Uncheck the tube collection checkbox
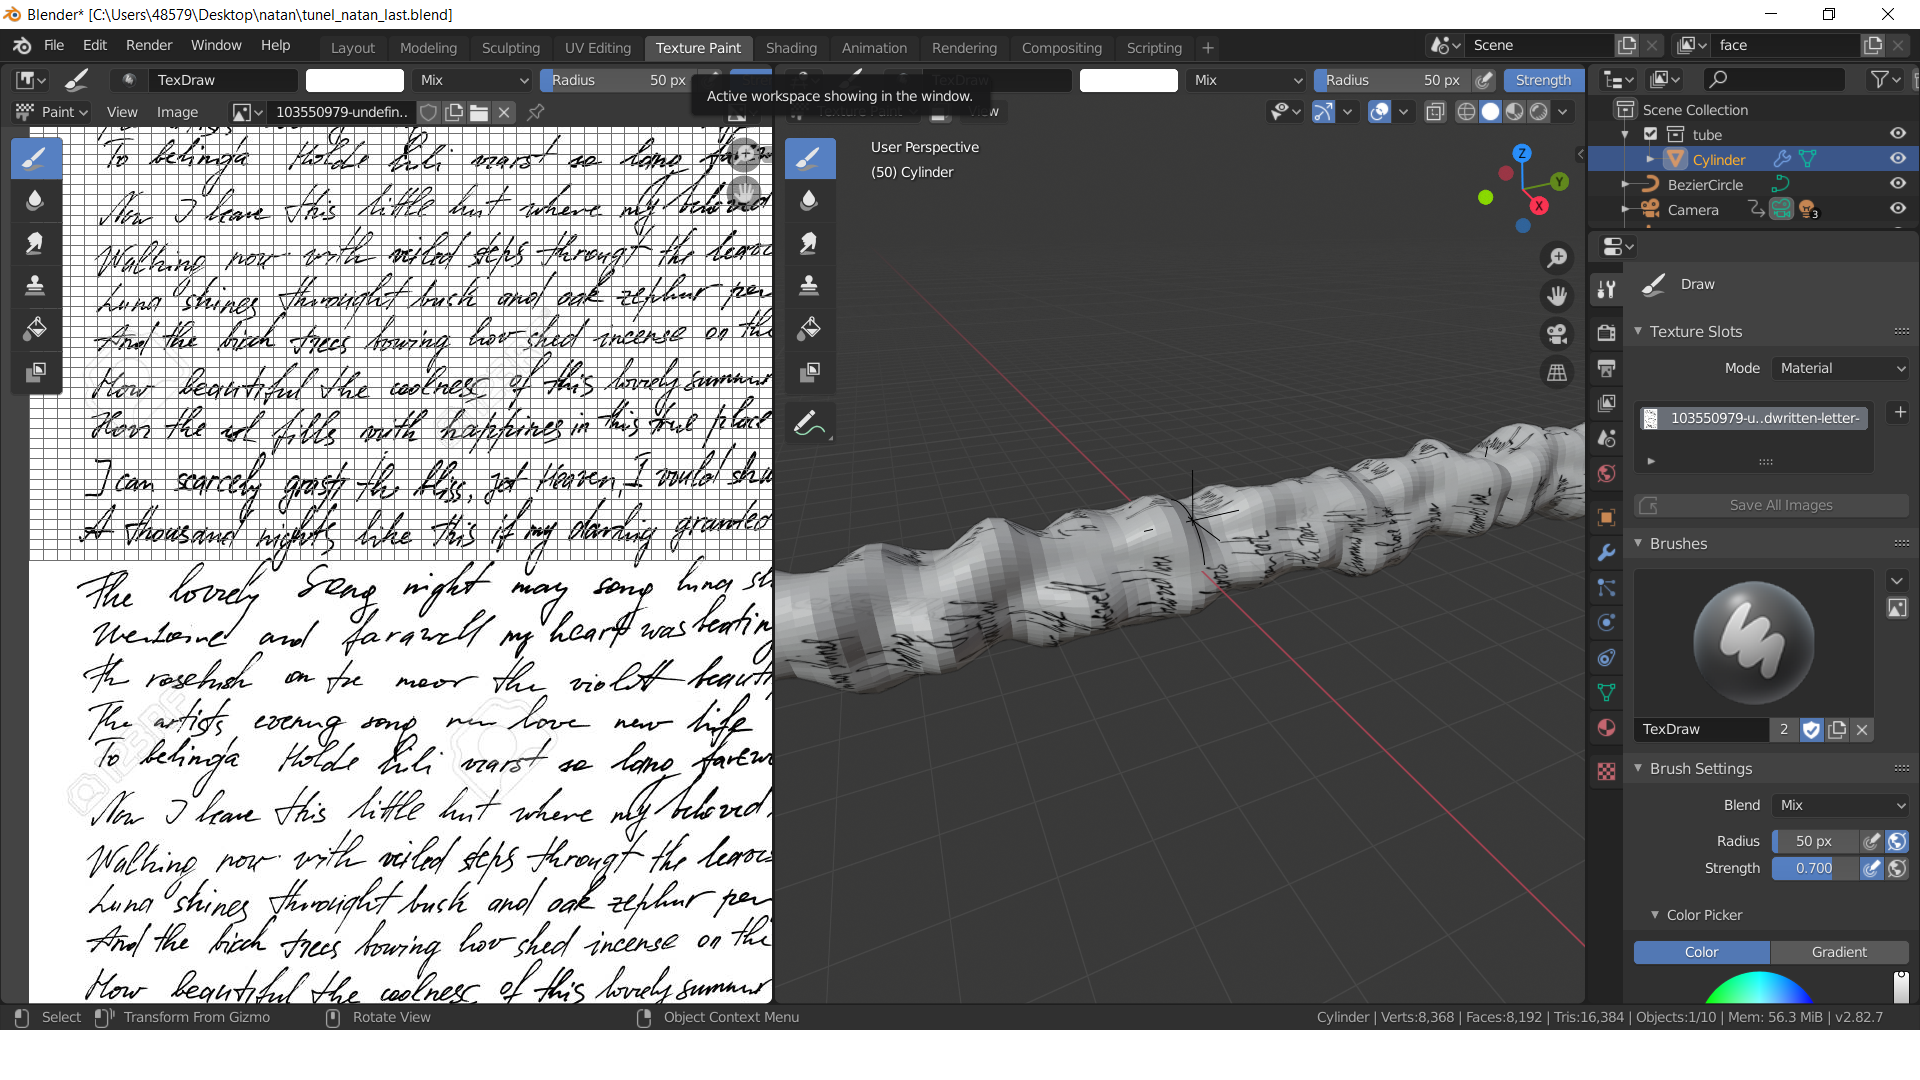 (1651, 134)
